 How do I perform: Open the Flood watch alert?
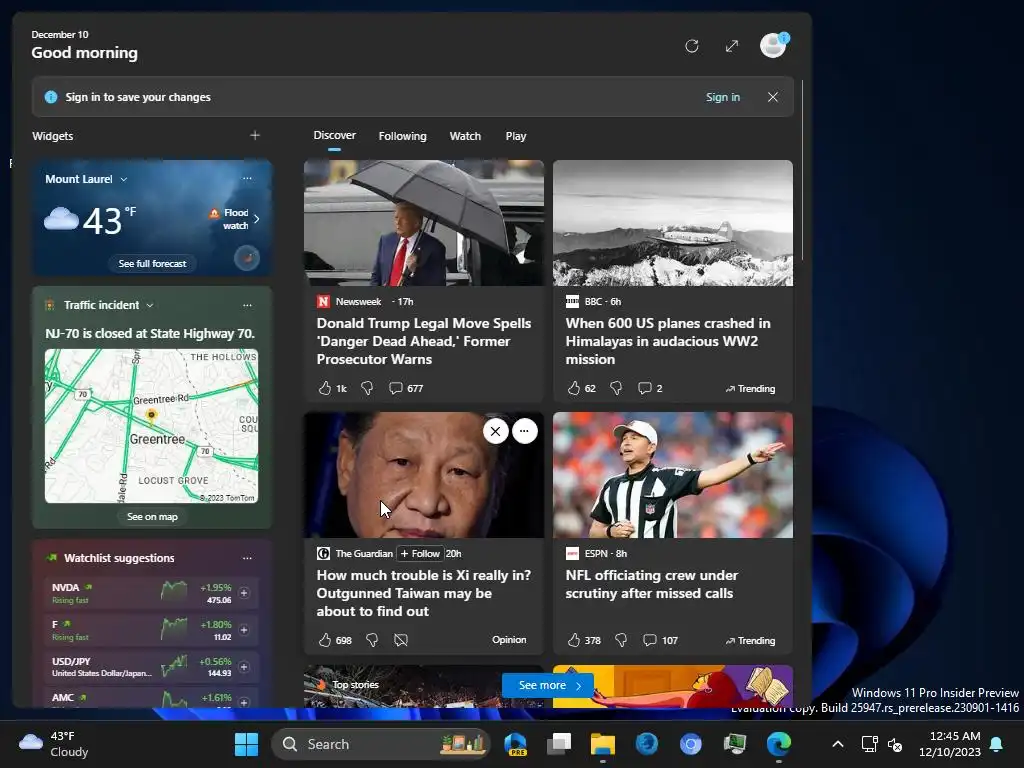(234, 219)
